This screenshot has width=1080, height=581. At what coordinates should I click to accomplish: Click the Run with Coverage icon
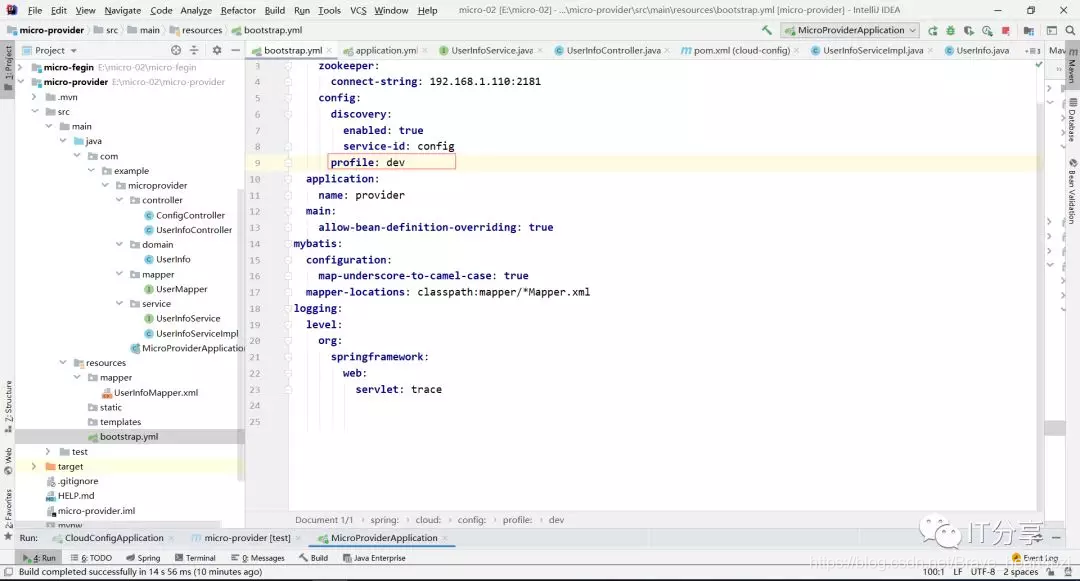(968, 30)
